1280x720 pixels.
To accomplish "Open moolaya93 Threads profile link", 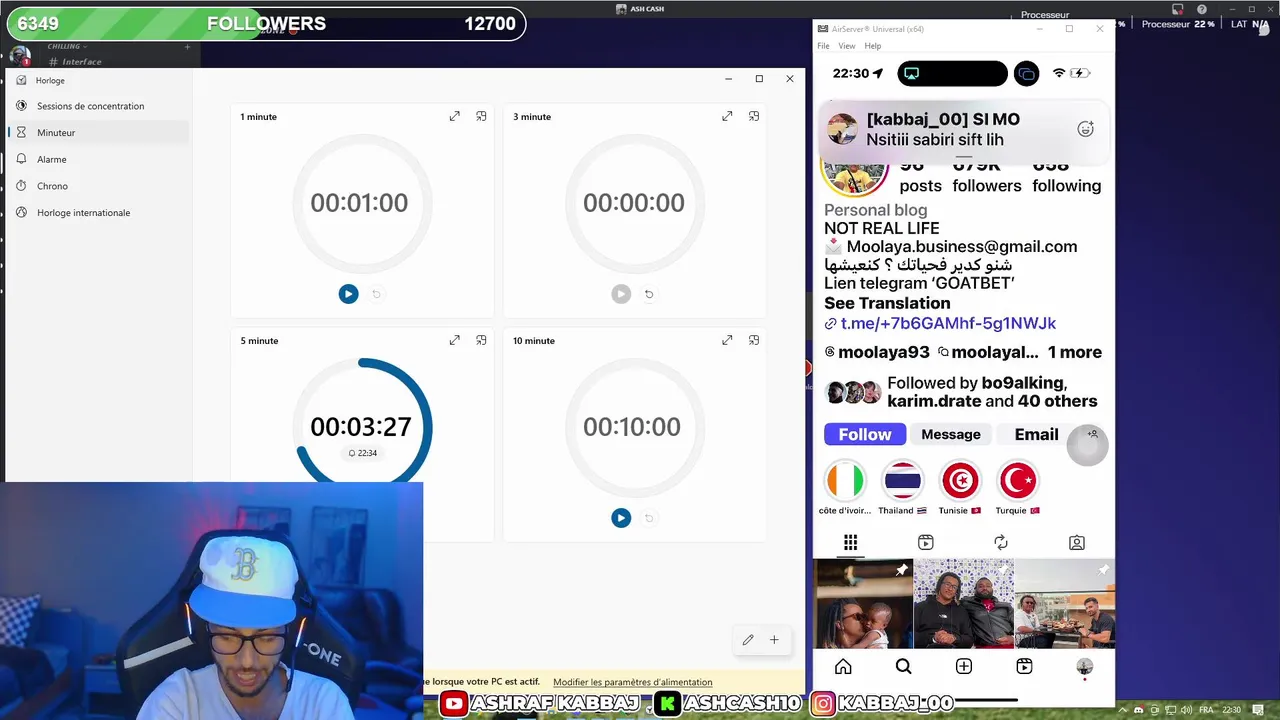I will click(877, 352).
